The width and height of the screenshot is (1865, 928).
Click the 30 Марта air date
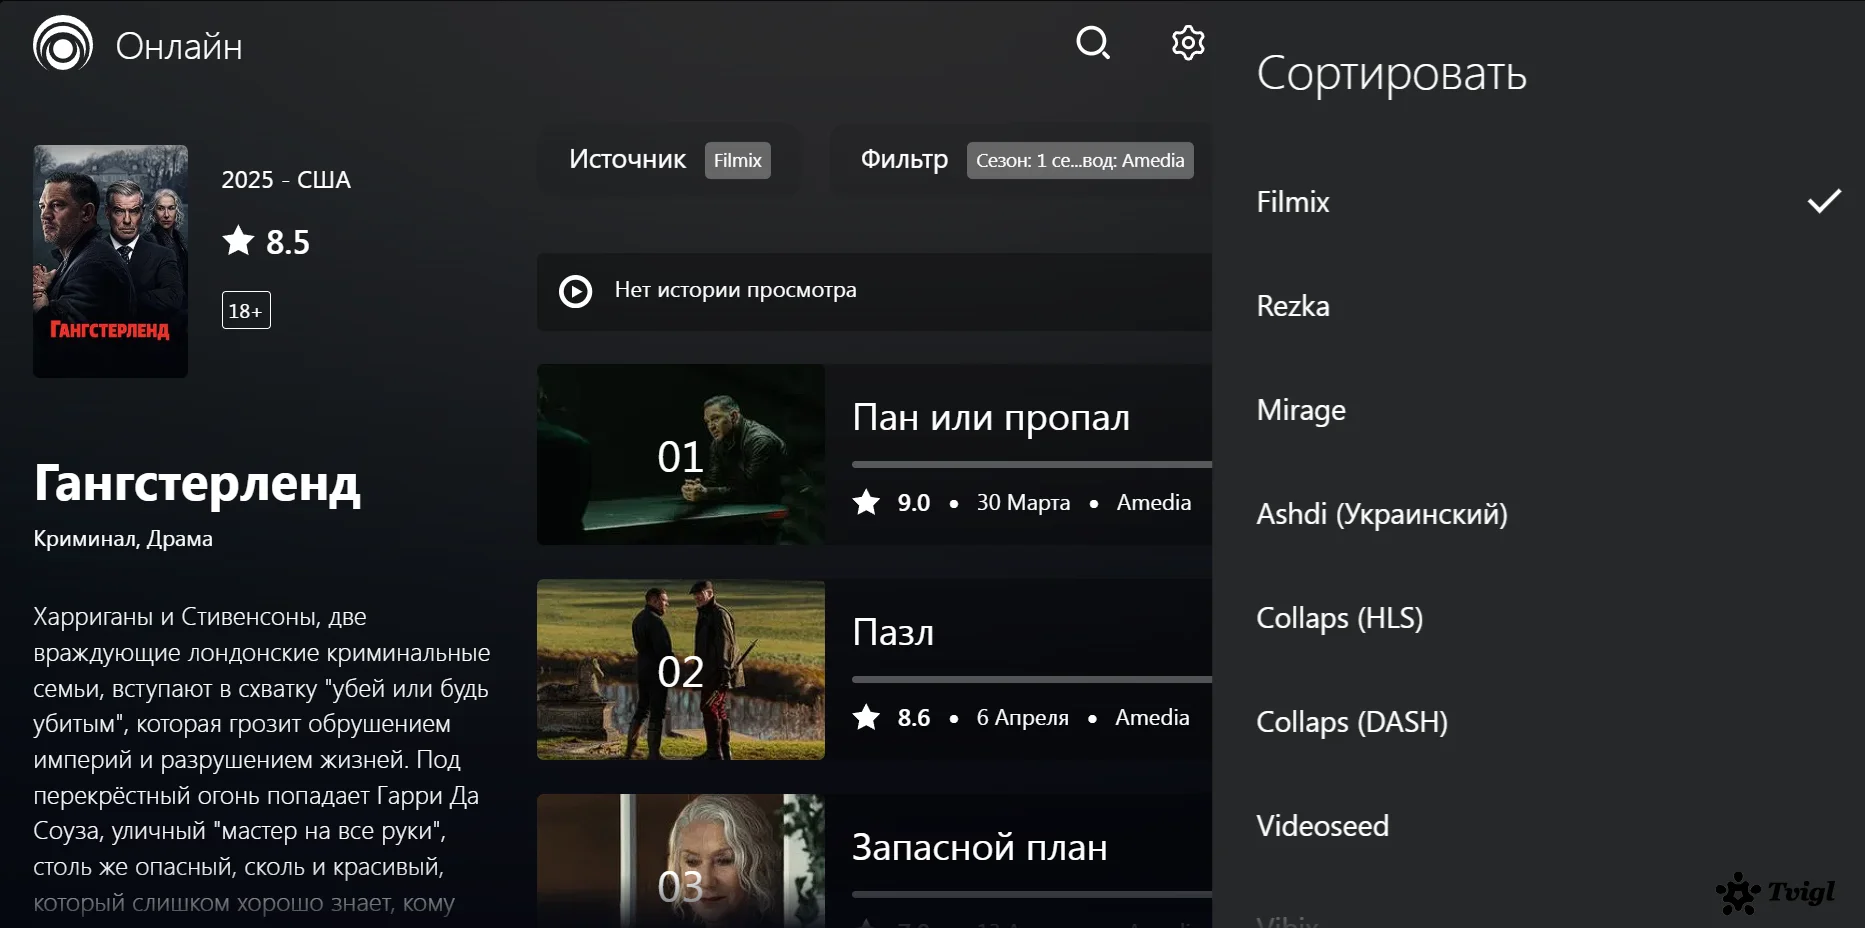click(x=1023, y=502)
